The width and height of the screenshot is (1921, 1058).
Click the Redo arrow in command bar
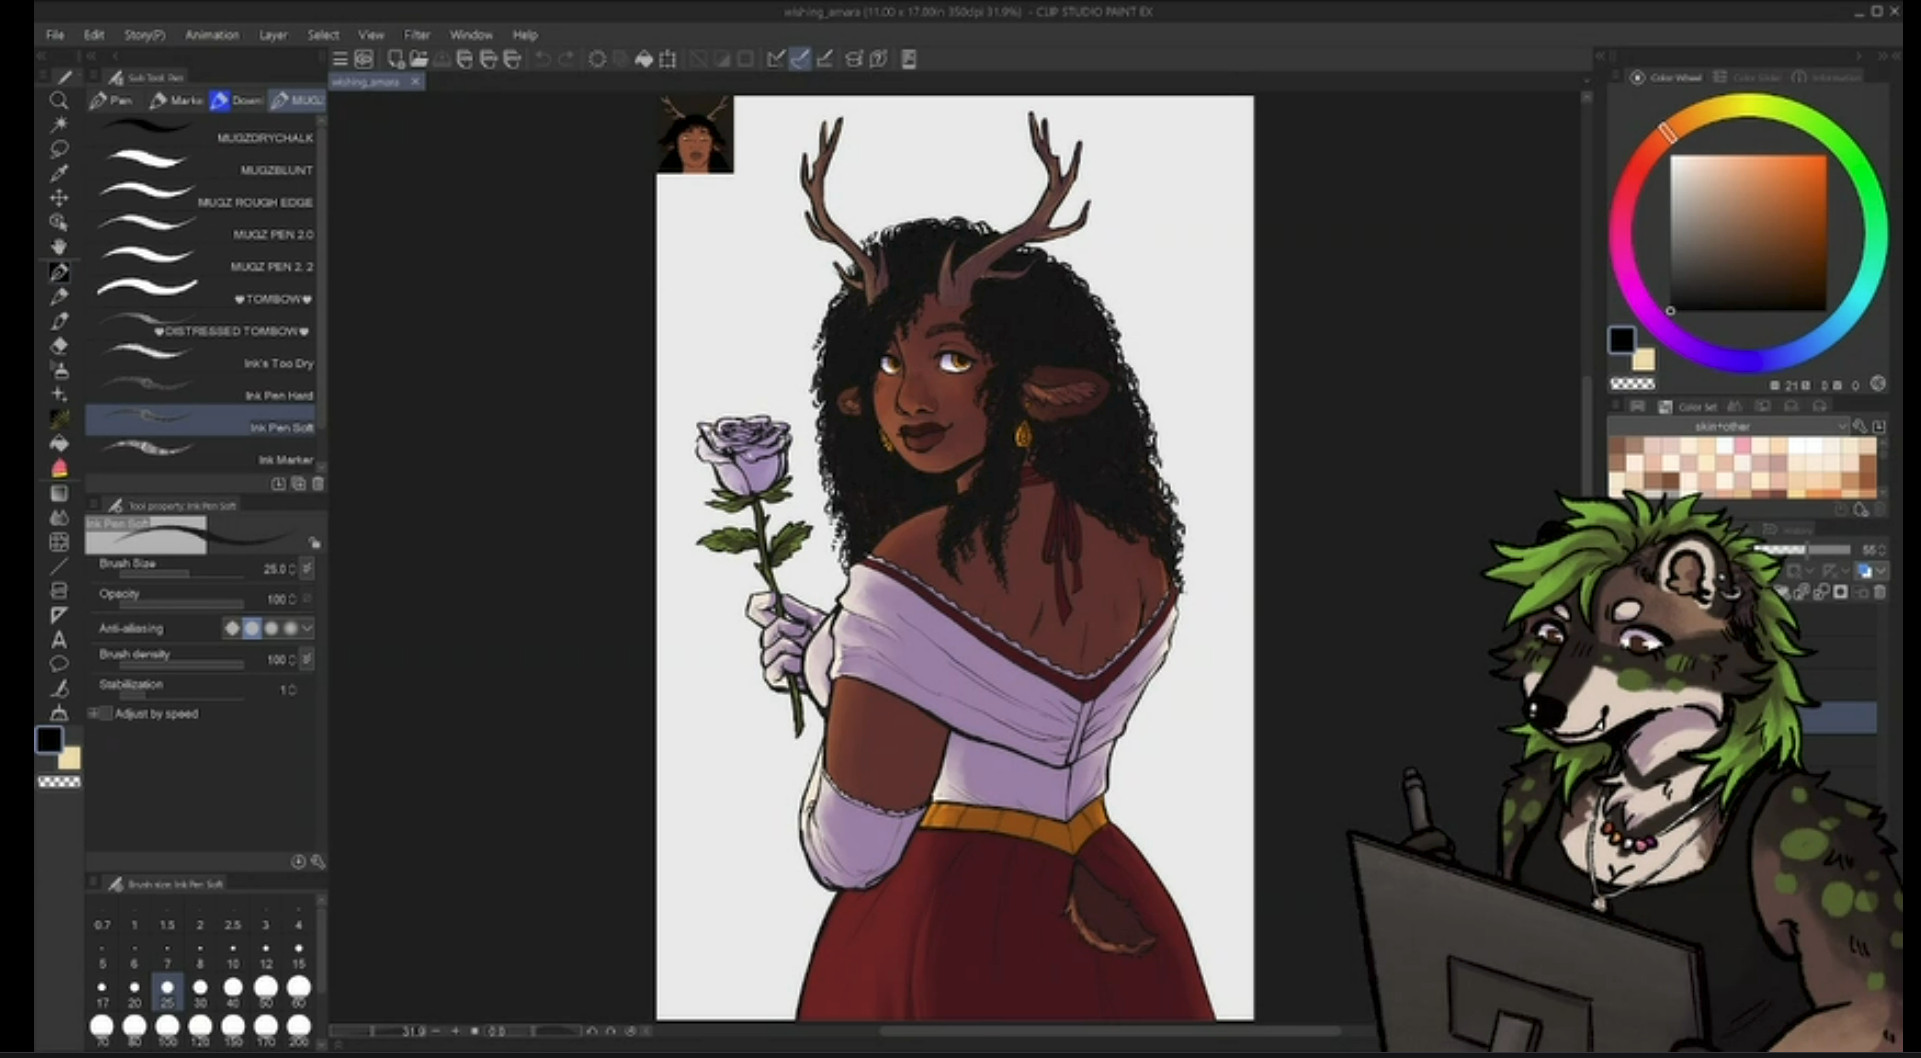566,59
